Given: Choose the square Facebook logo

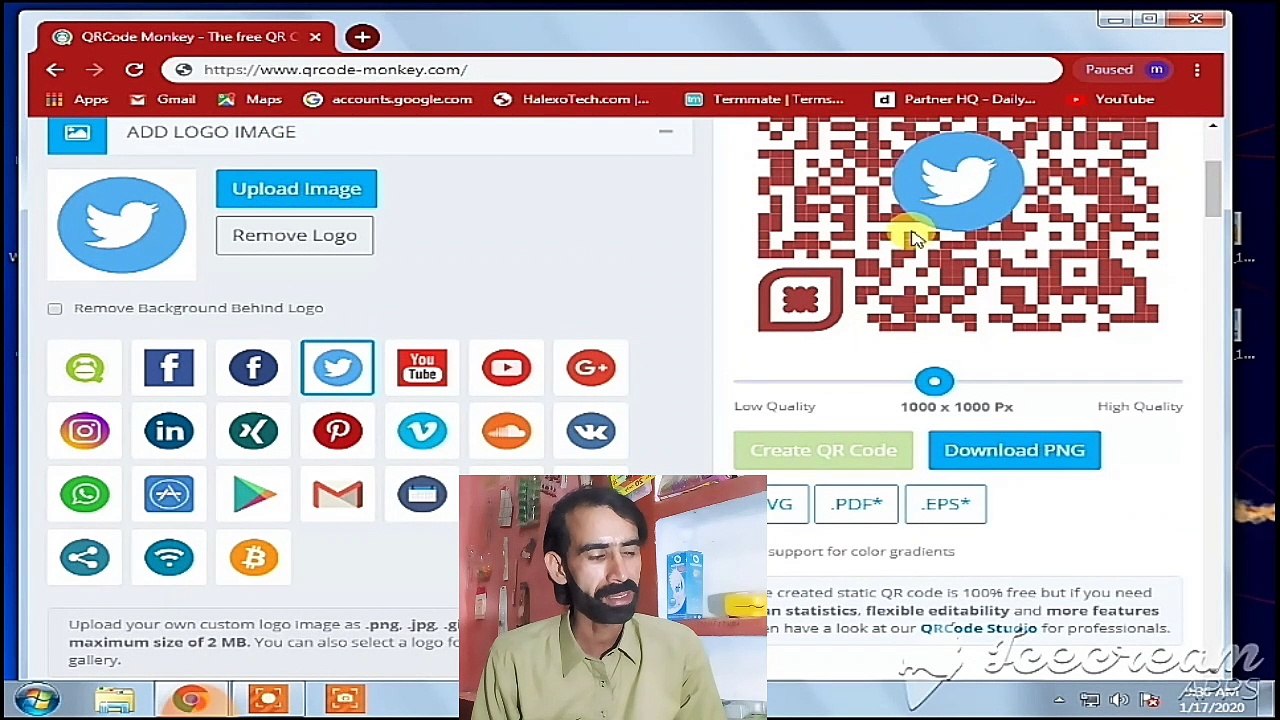Looking at the screenshot, I should point(169,368).
